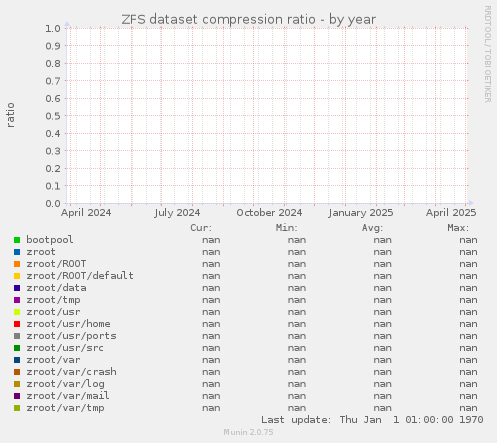
Task: Click the zroot/var legend label
Action: (x=53, y=360)
